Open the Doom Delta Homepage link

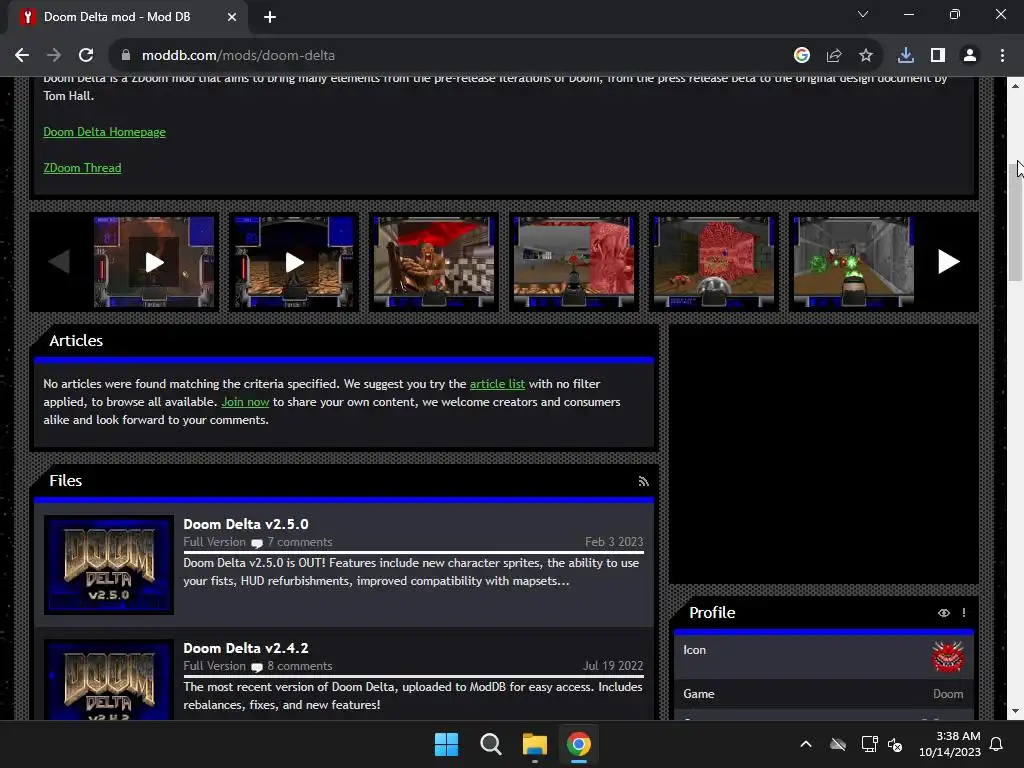[x=104, y=132]
